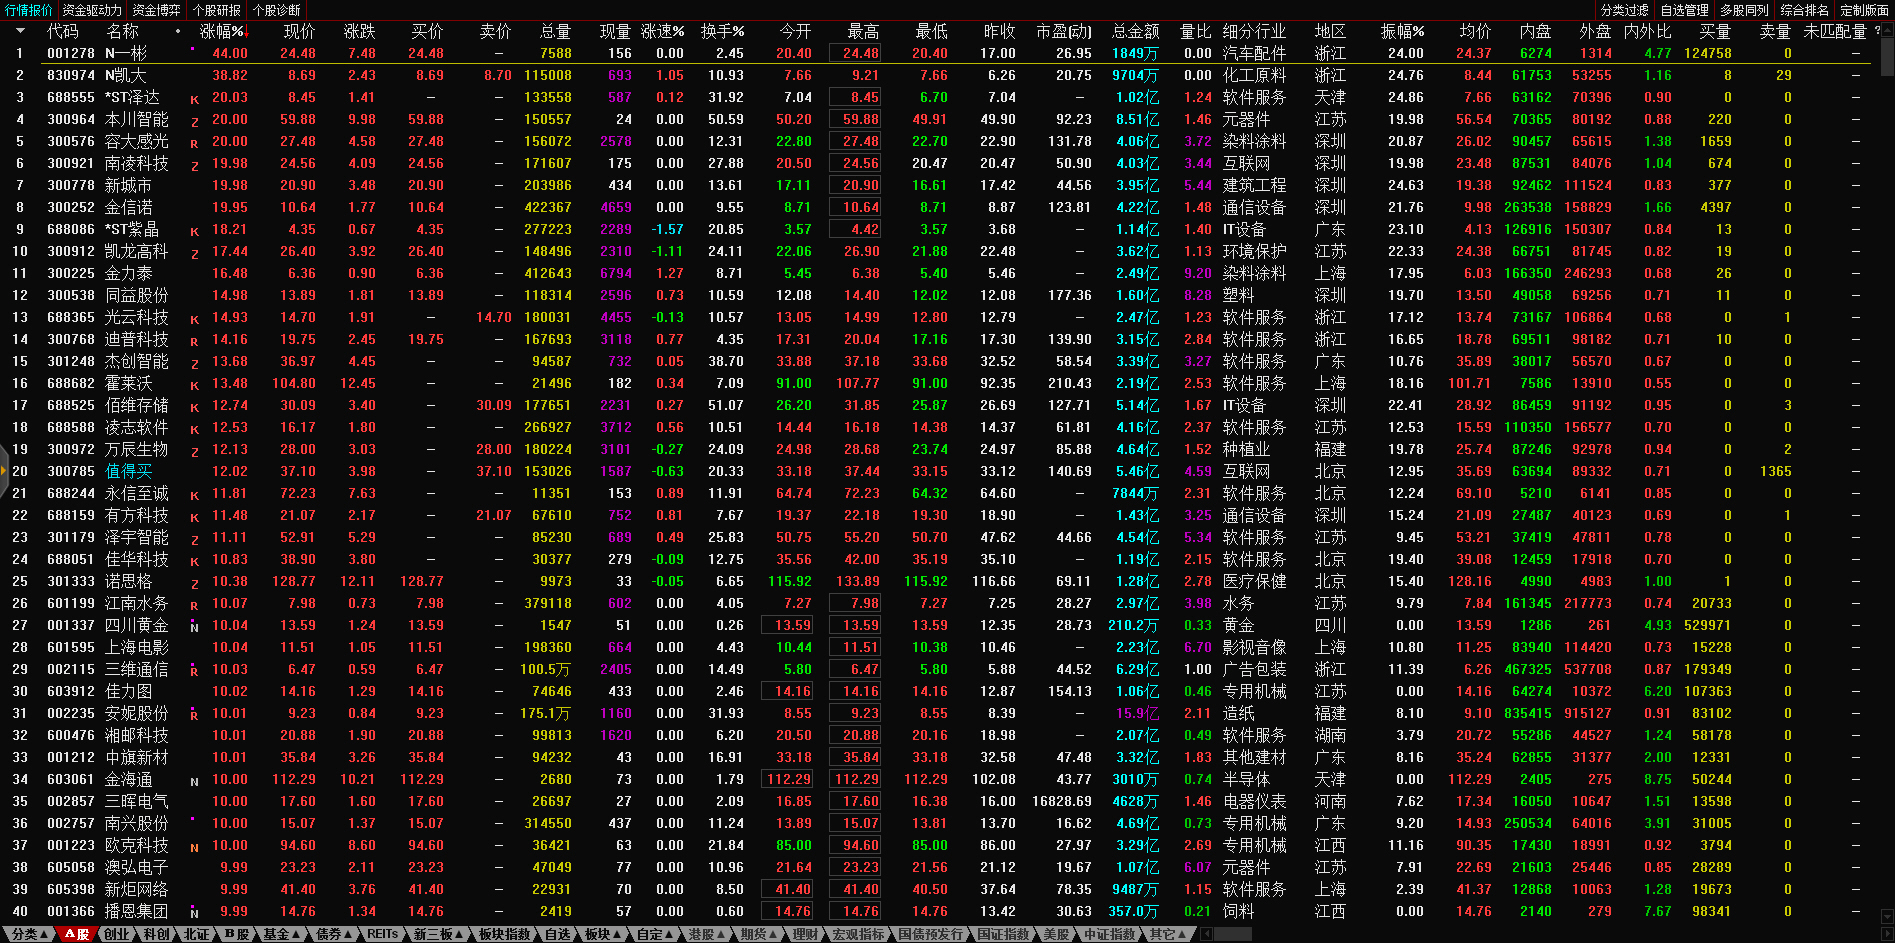Open 定制版面 layout button
This screenshot has height=943, width=1895.
(1864, 10)
